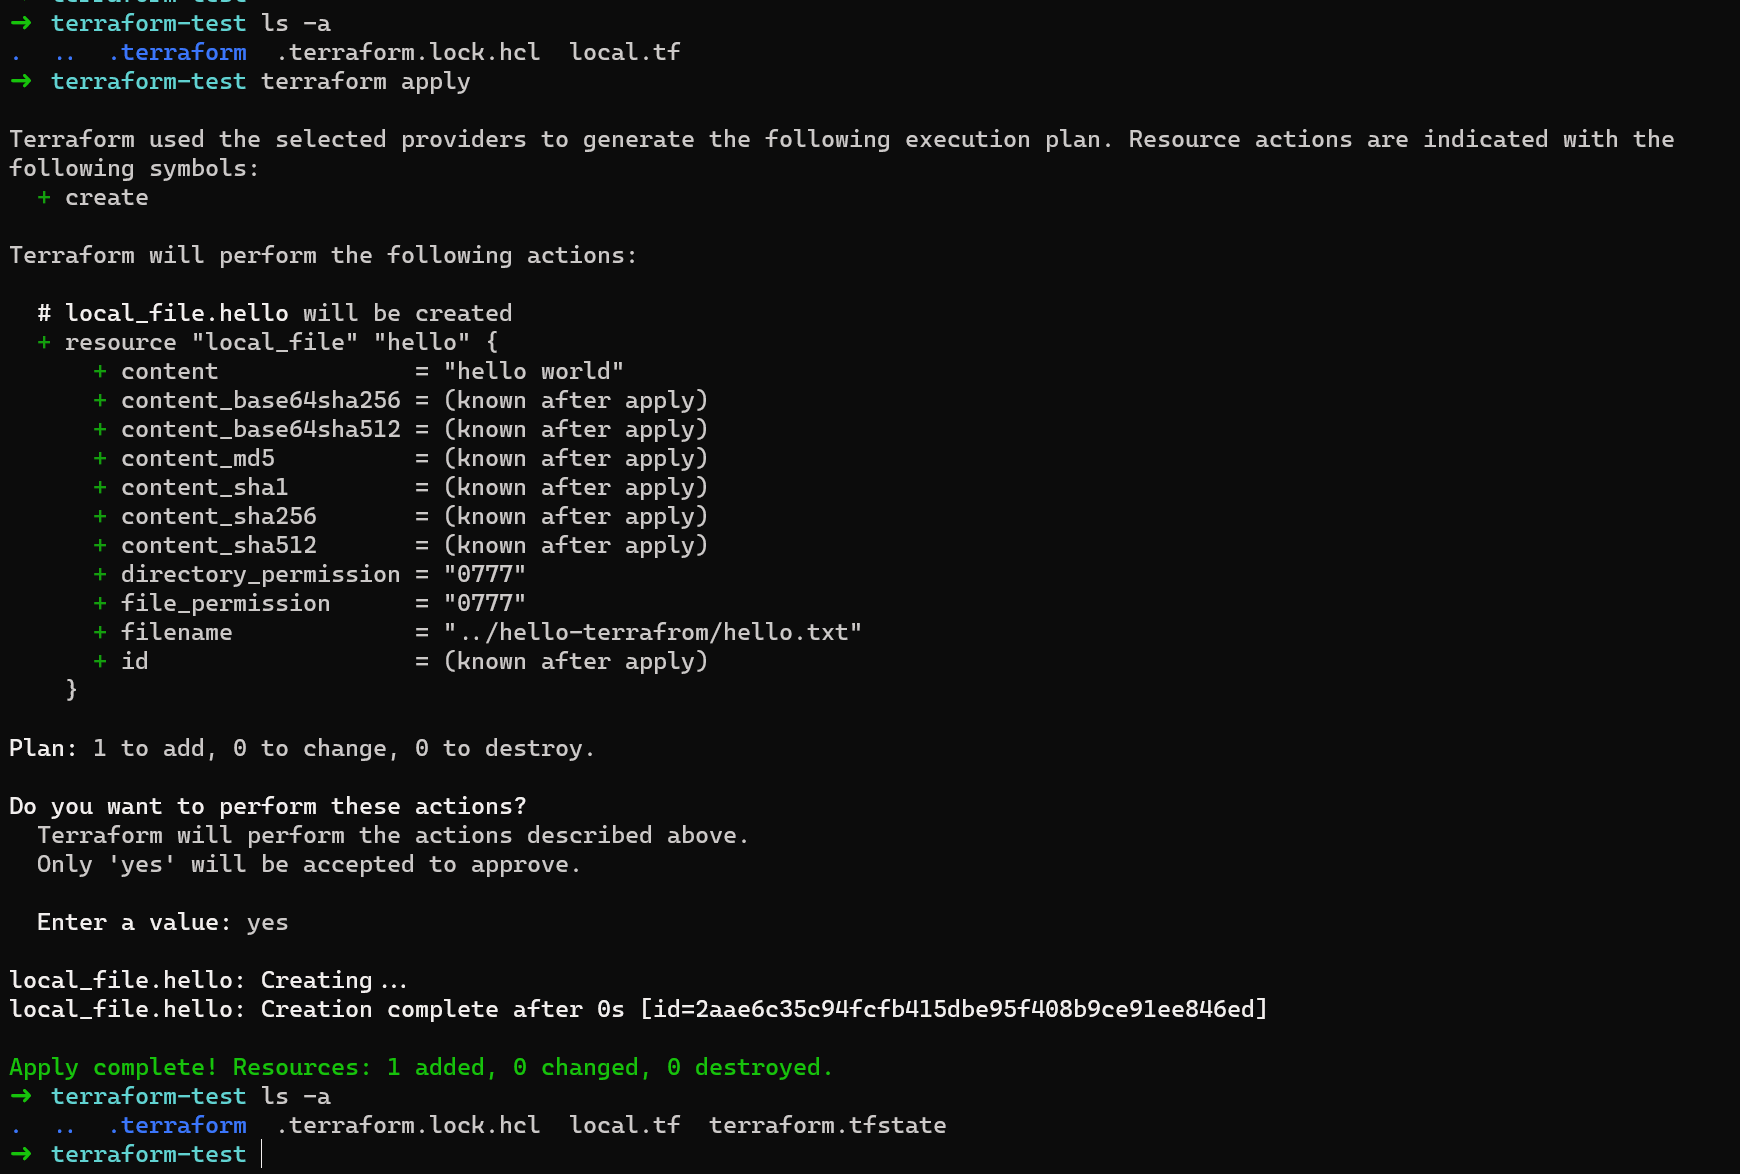
Task: Click the green plus sign beside "create"
Action: 44,197
